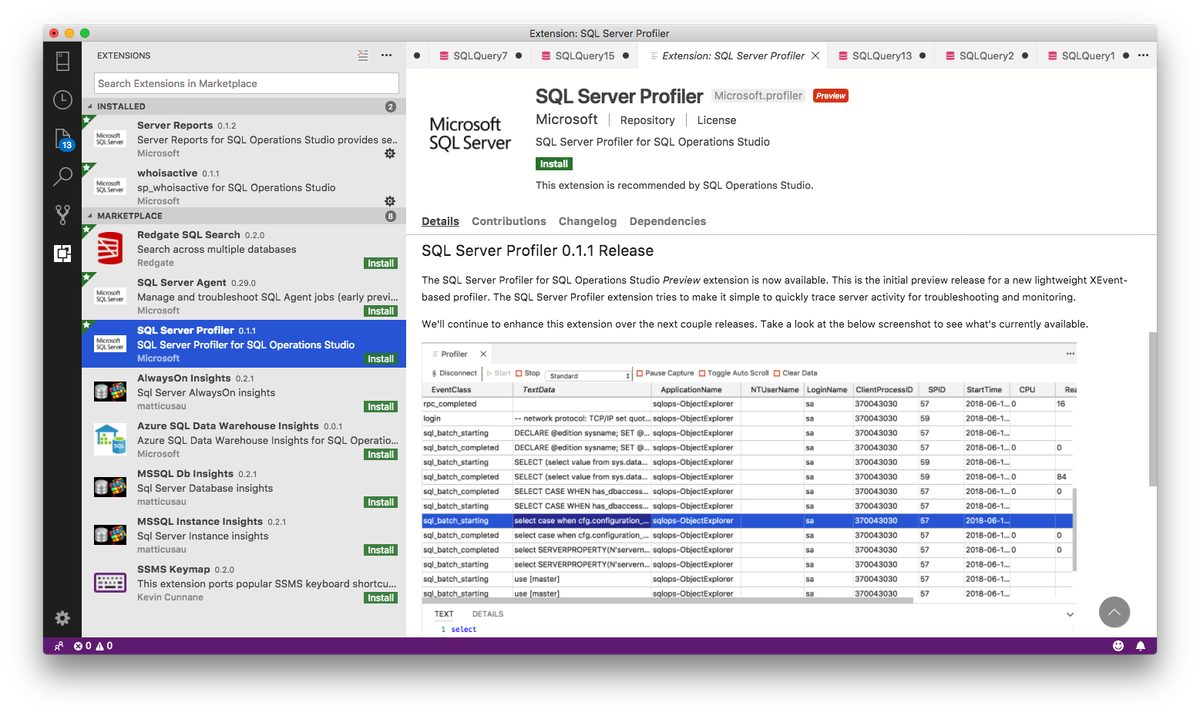
Task: Click status bar leftmost remote icon
Action: (58, 646)
